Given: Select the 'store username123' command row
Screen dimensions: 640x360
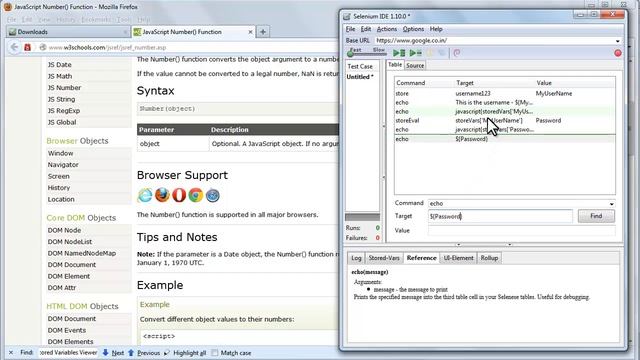Looking at the screenshot, I should point(504,93).
